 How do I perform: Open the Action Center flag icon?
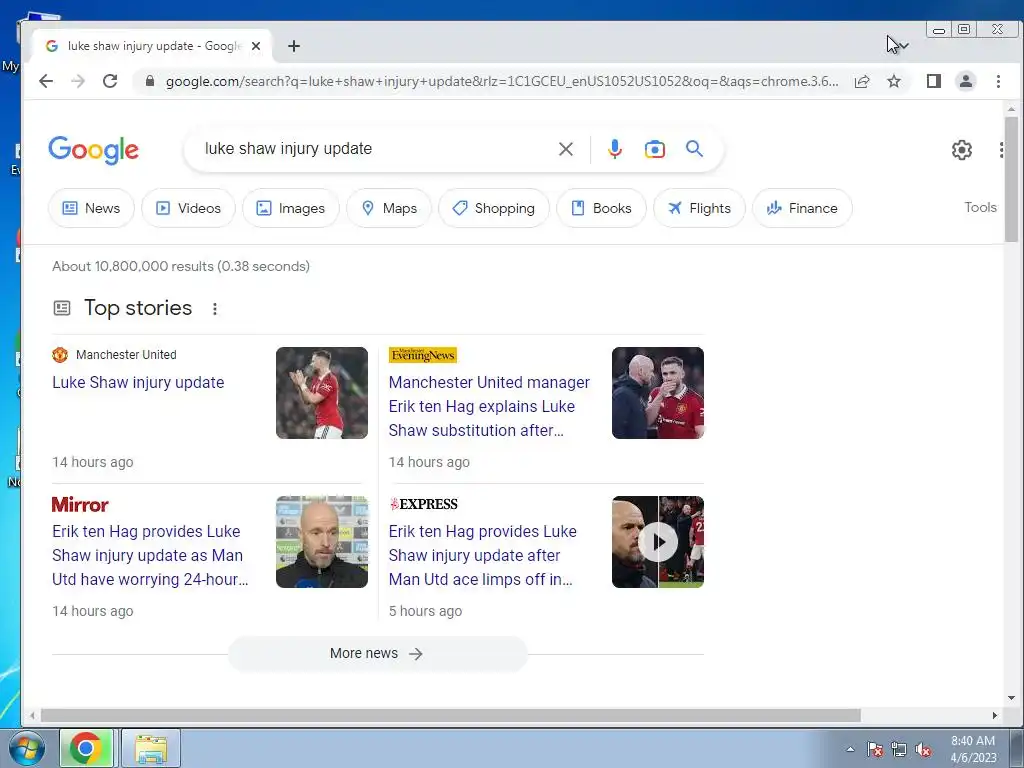875,750
